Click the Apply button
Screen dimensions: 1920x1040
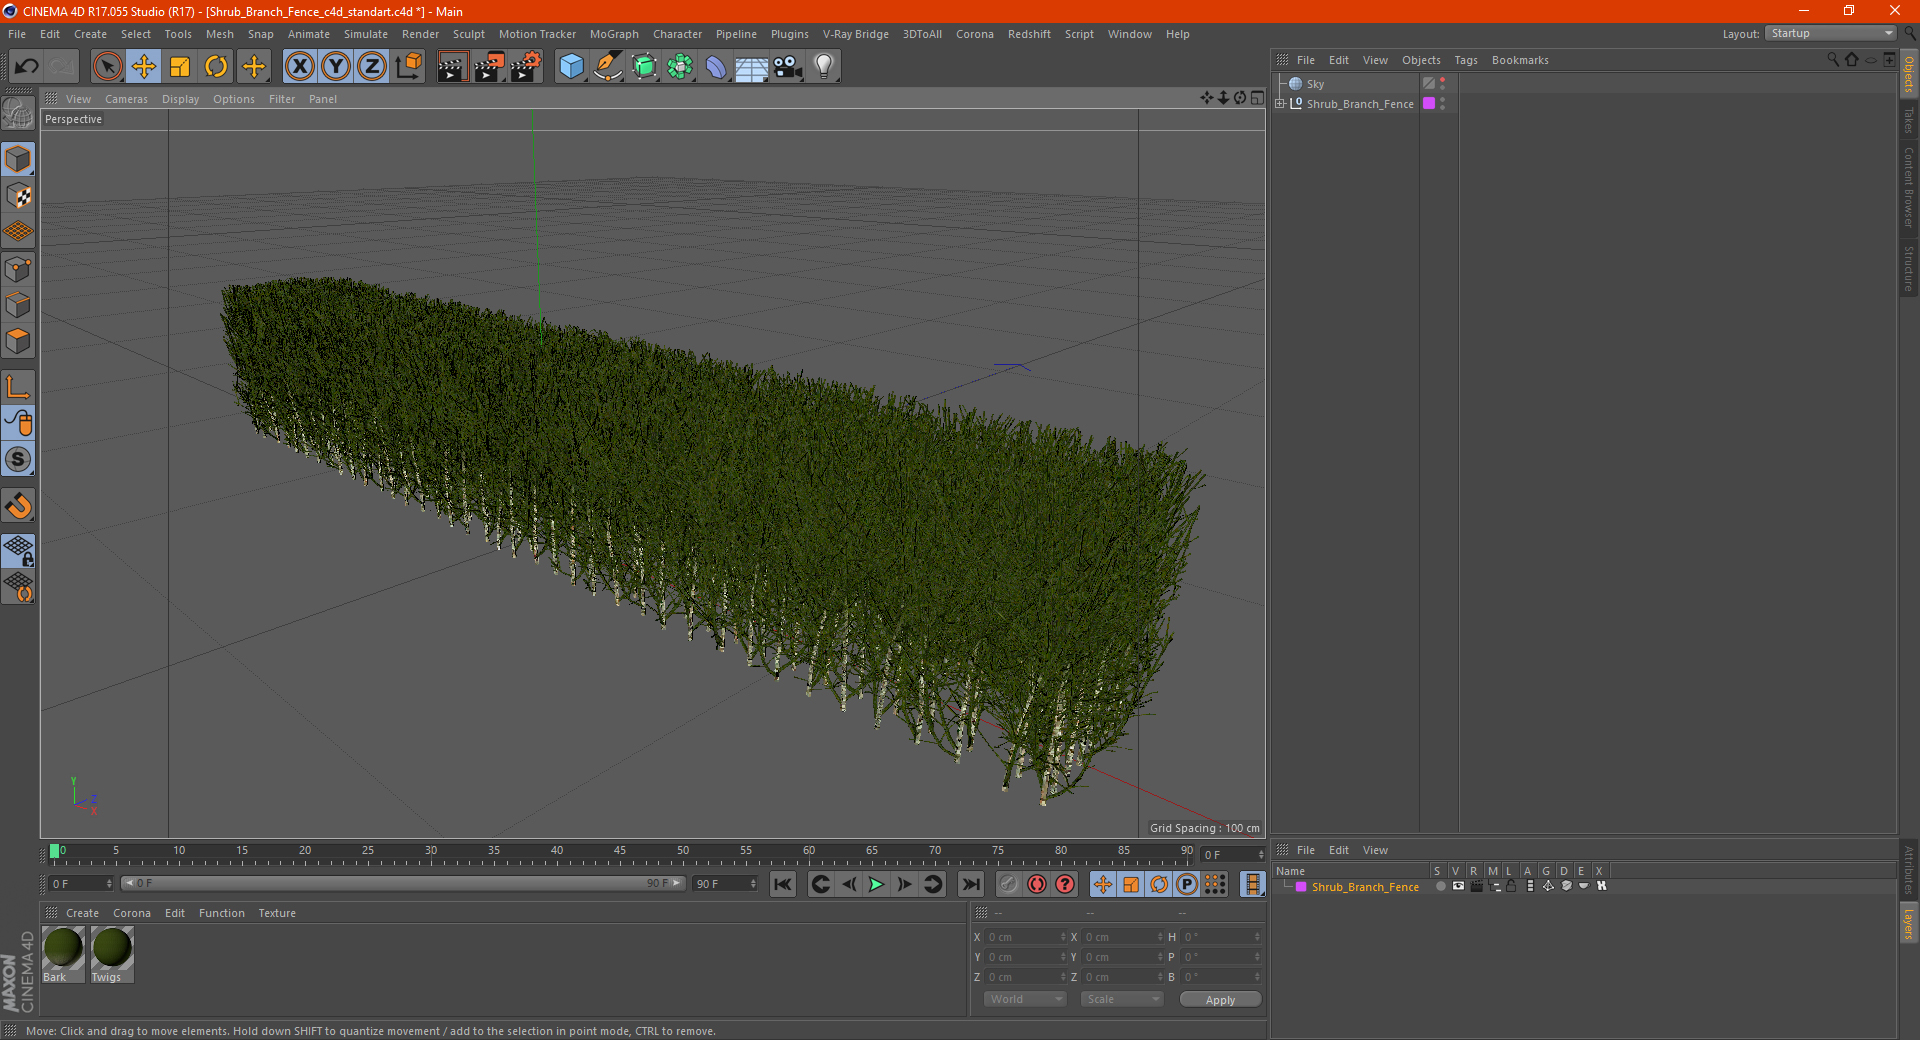point(1220,1000)
